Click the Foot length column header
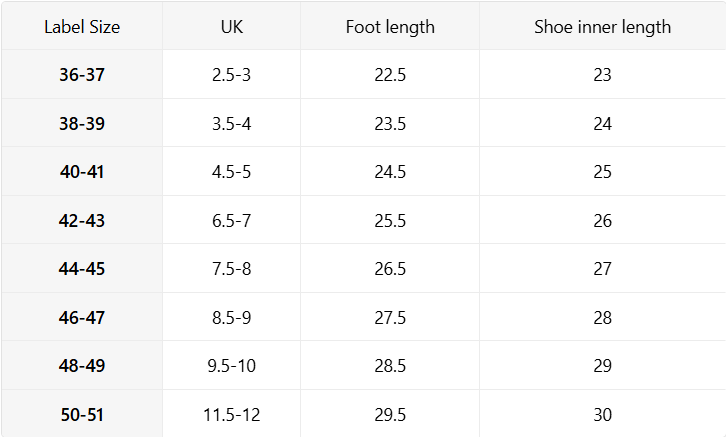Screen dimensions: 726x437 point(390,27)
